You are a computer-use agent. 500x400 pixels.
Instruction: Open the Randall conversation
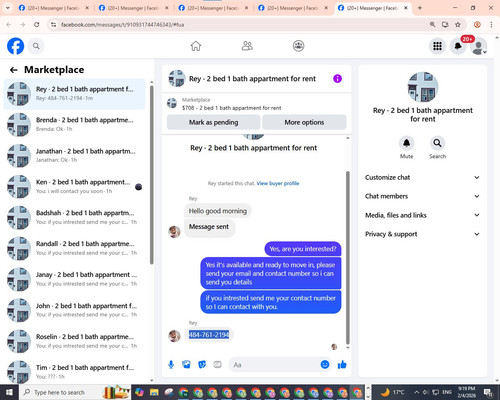(74, 248)
